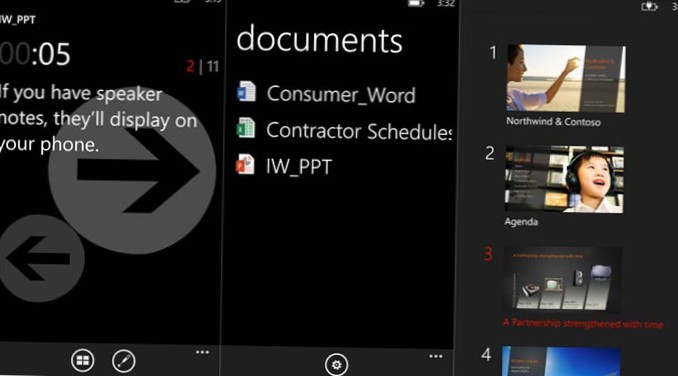
Task: Click PowerPoint file icon beside IW_PPT
Action: pyautogui.click(x=245, y=164)
